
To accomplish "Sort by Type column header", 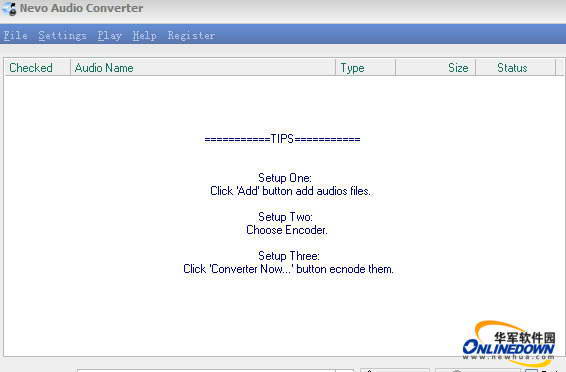I will coord(365,67).
